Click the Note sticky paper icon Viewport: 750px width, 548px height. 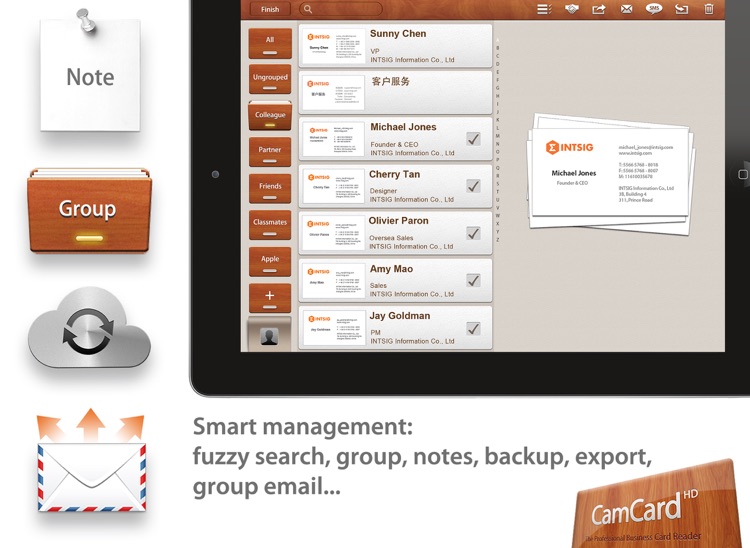click(x=90, y=72)
